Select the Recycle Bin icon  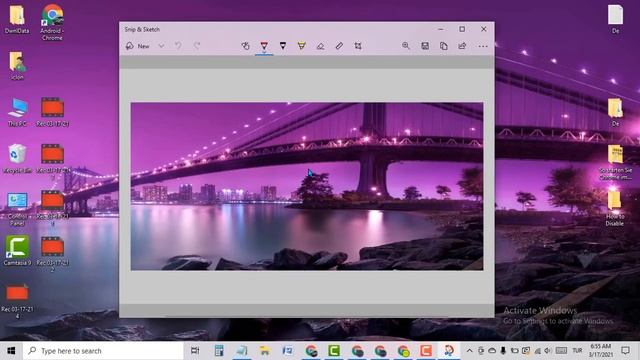click(x=17, y=158)
